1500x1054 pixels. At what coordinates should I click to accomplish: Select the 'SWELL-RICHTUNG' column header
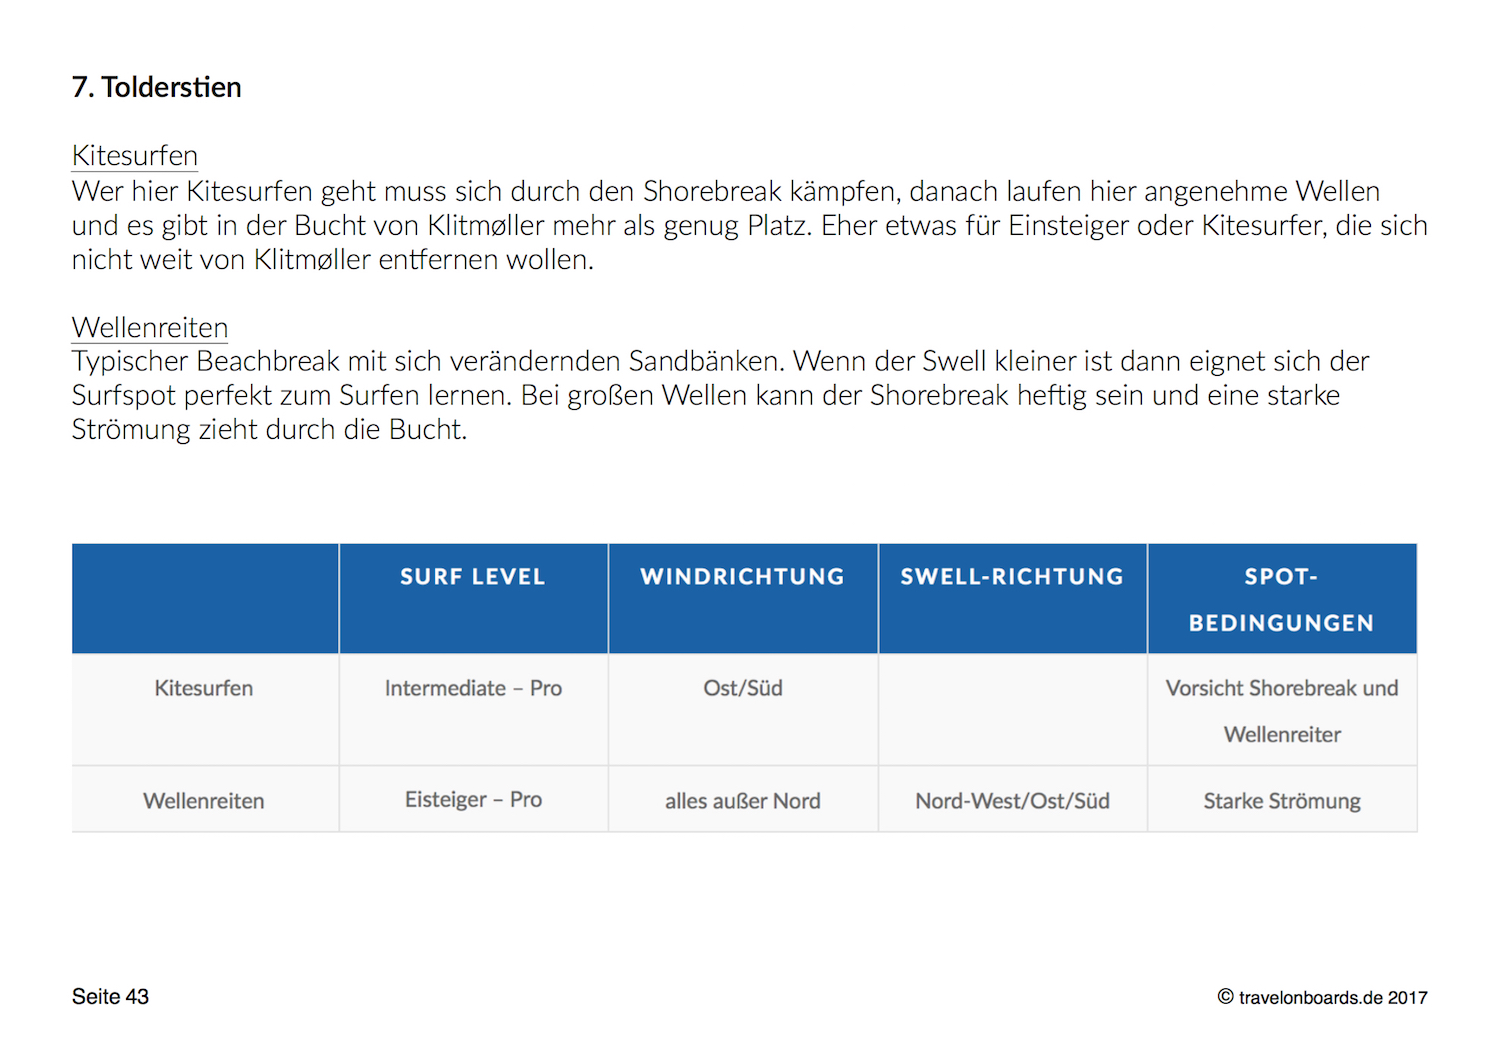(1012, 598)
